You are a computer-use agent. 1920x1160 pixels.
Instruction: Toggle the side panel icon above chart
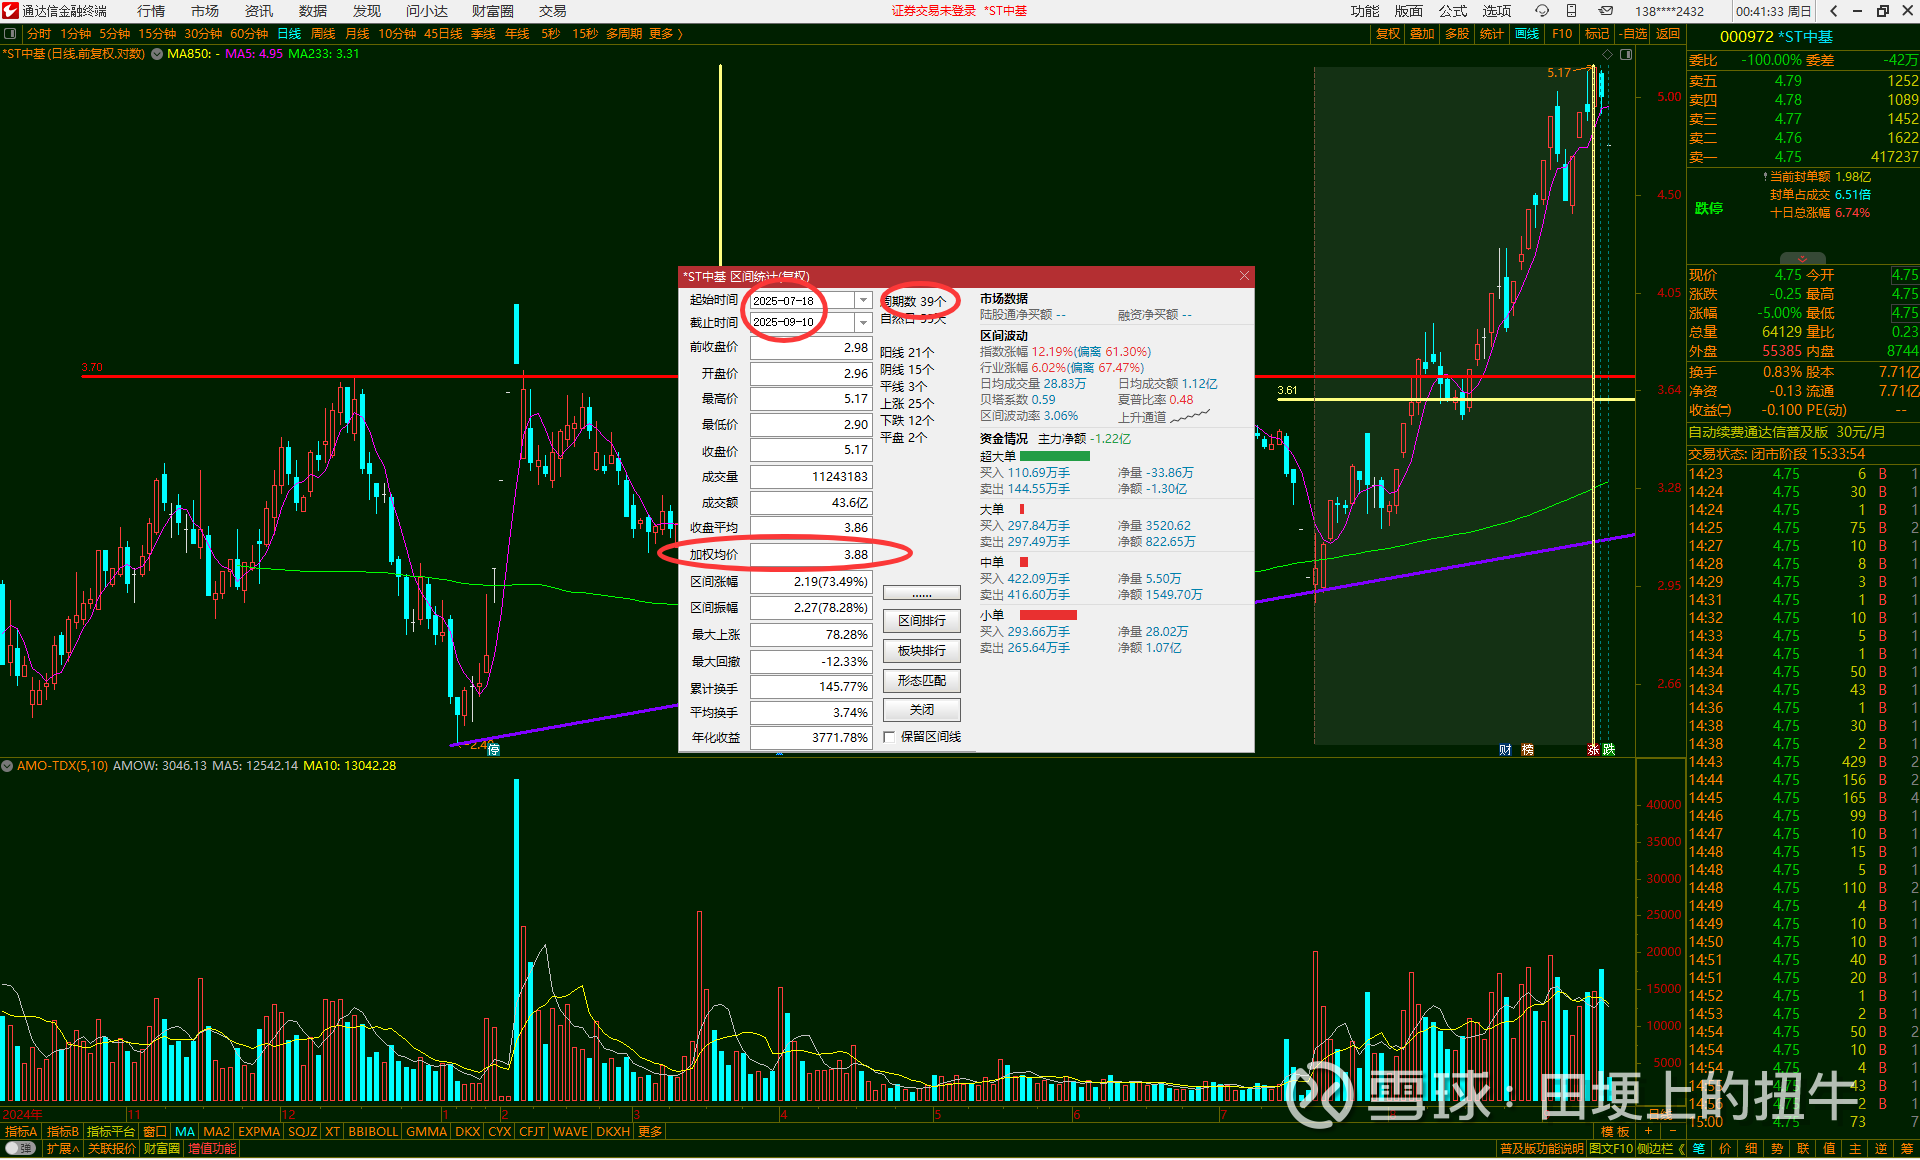1626,54
